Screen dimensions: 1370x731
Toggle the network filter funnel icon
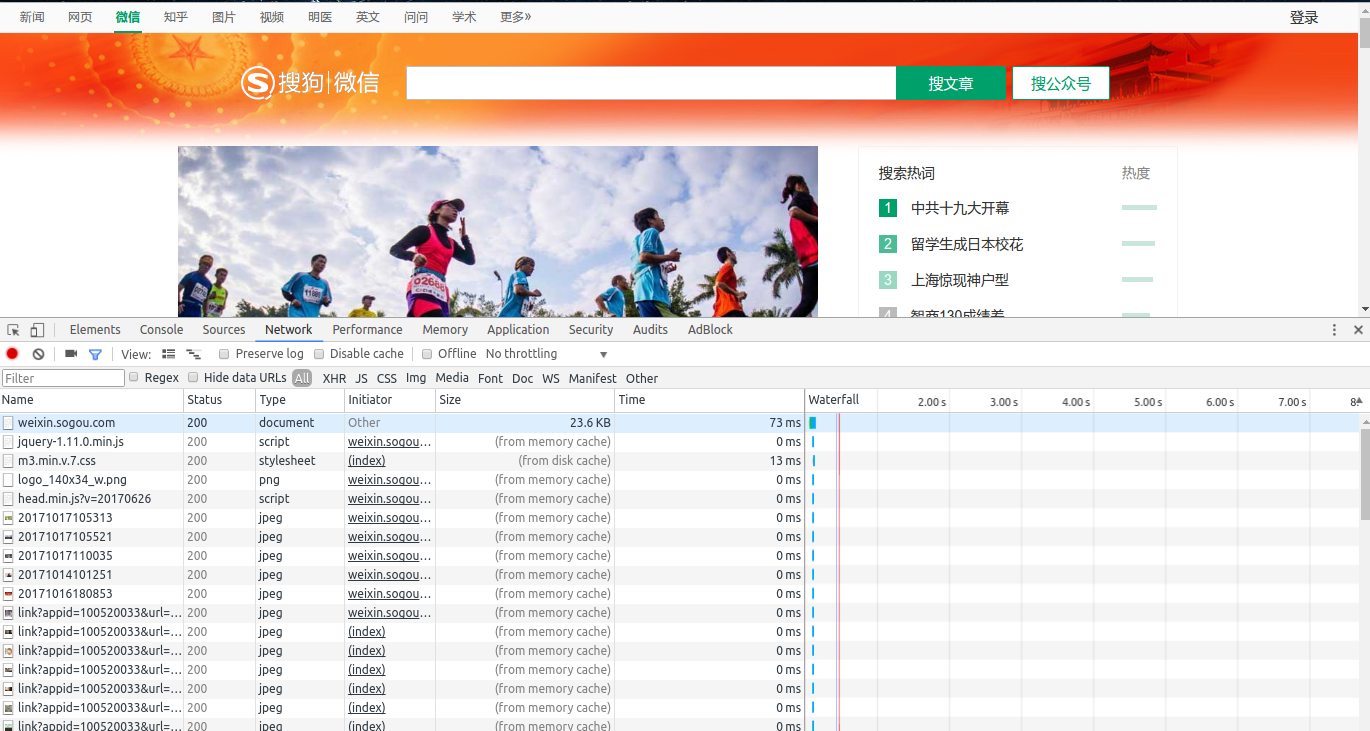(x=95, y=354)
